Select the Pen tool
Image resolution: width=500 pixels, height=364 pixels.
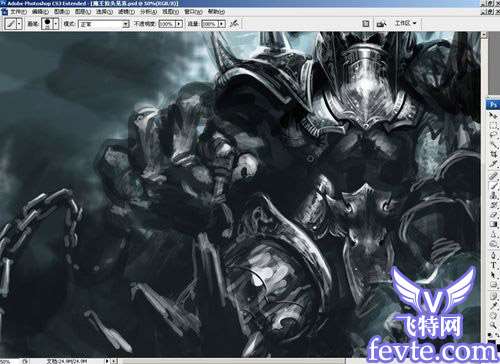click(493, 256)
